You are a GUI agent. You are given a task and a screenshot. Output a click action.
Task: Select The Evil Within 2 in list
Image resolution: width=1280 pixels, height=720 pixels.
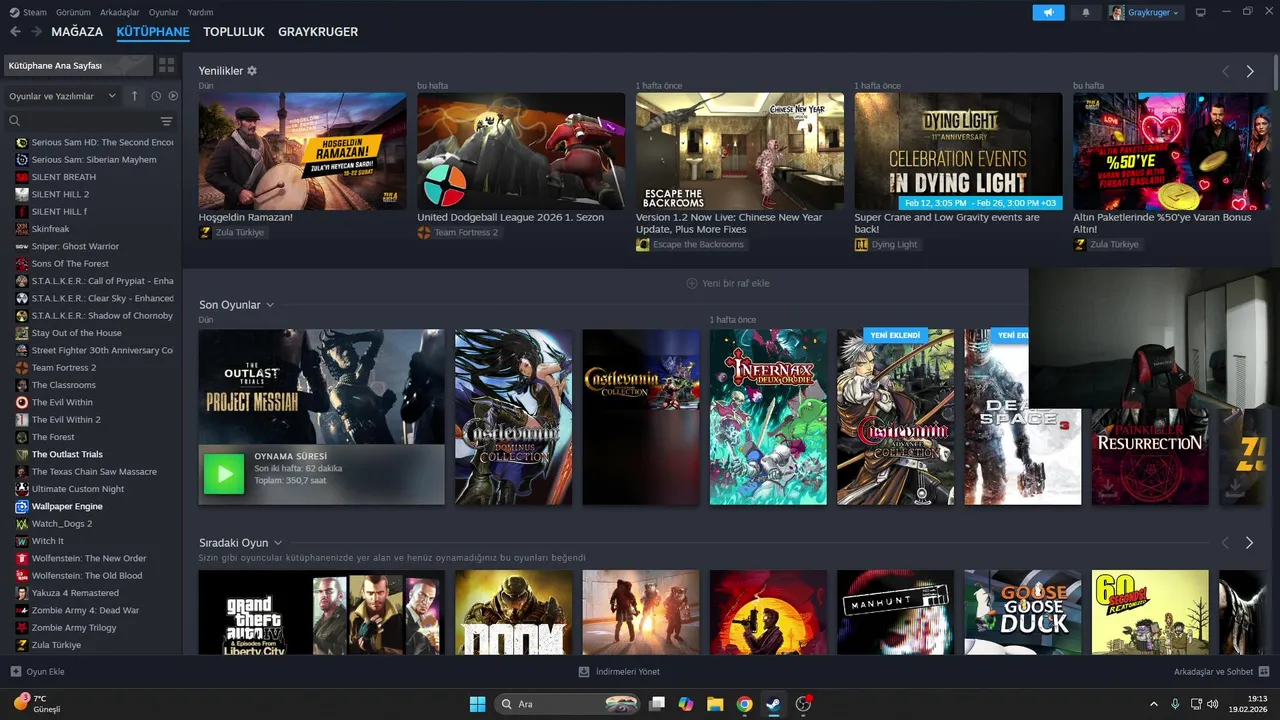66,420
